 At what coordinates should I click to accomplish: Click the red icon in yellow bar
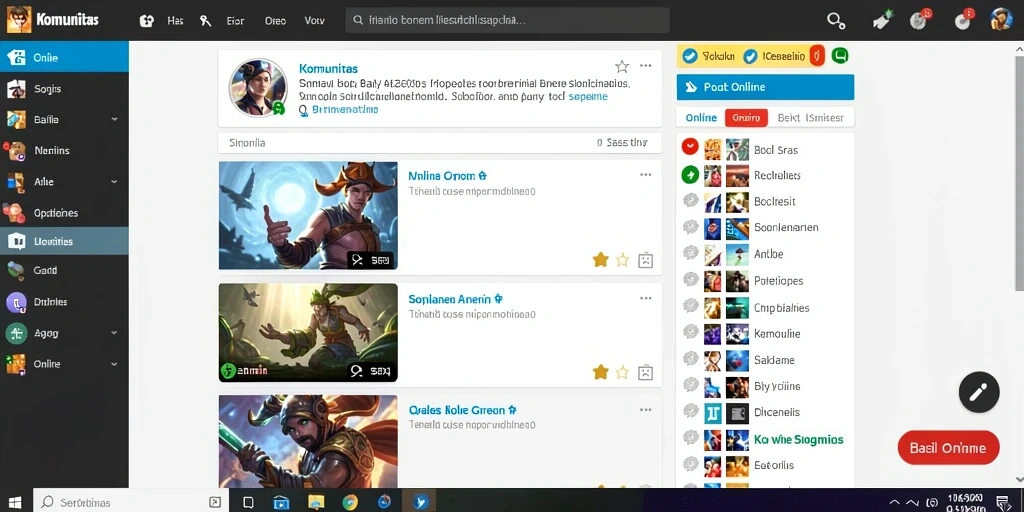817,56
